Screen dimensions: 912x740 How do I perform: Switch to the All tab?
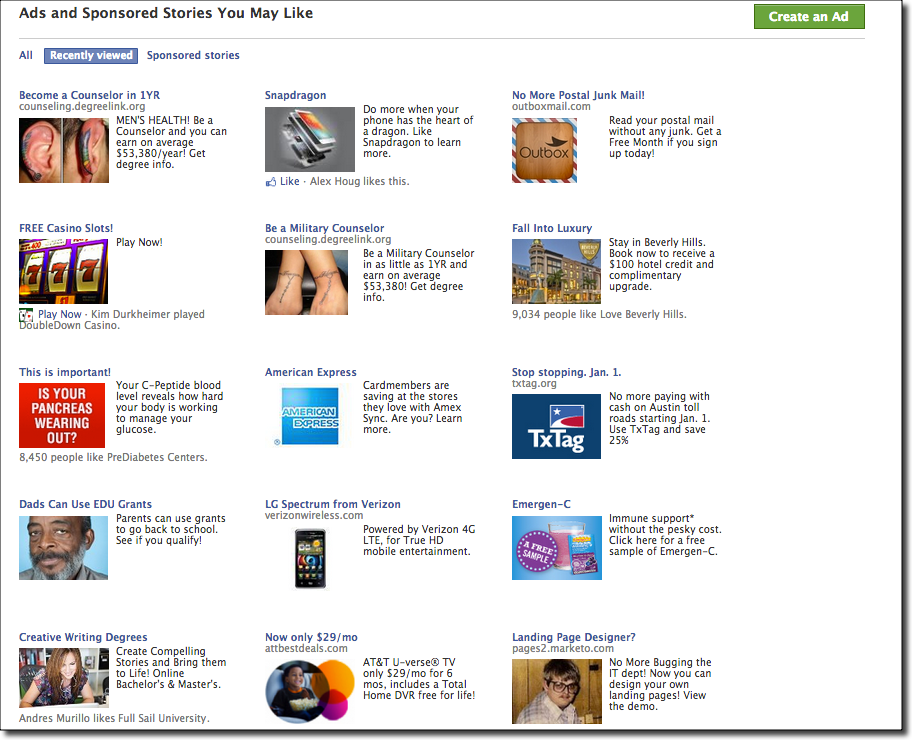click(26, 56)
